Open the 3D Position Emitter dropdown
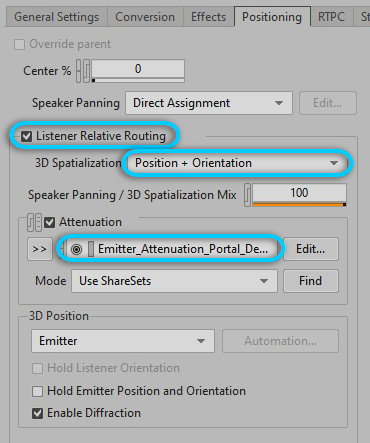The height and width of the screenshot is (443, 370). pos(123,341)
